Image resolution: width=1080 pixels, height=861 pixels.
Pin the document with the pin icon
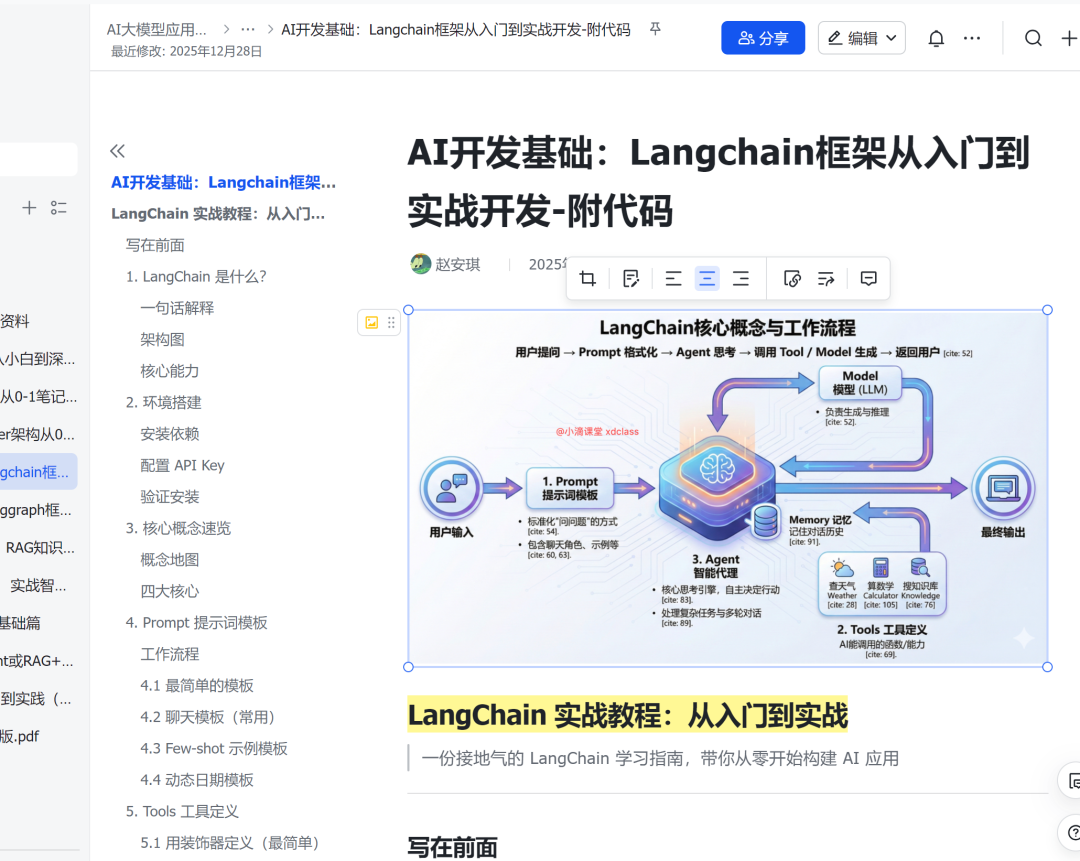pyautogui.click(x=655, y=29)
